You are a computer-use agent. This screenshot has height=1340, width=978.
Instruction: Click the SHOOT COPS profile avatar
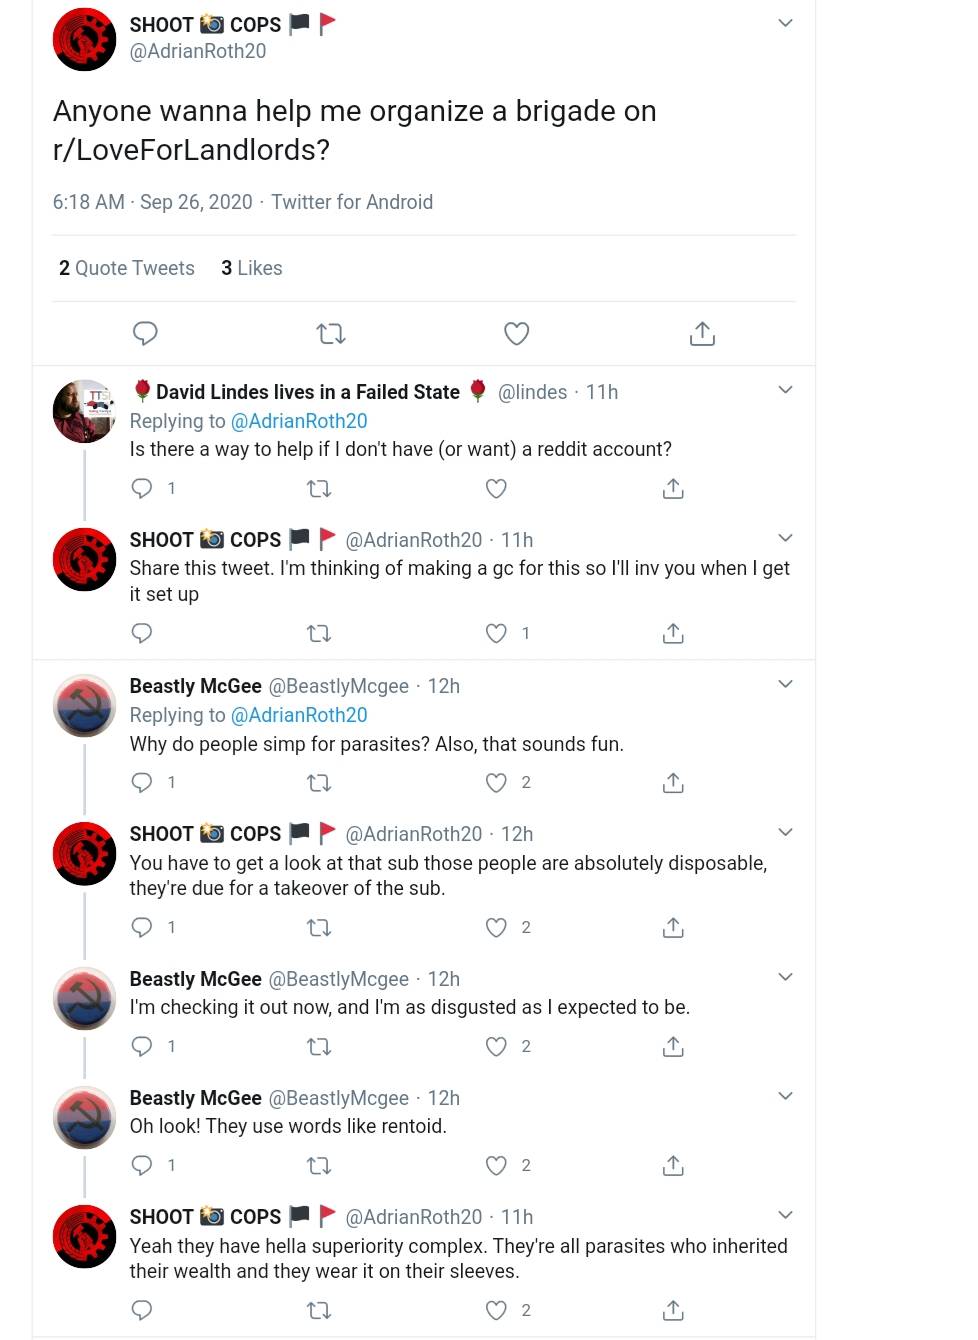pyautogui.click(x=84, y=39)
